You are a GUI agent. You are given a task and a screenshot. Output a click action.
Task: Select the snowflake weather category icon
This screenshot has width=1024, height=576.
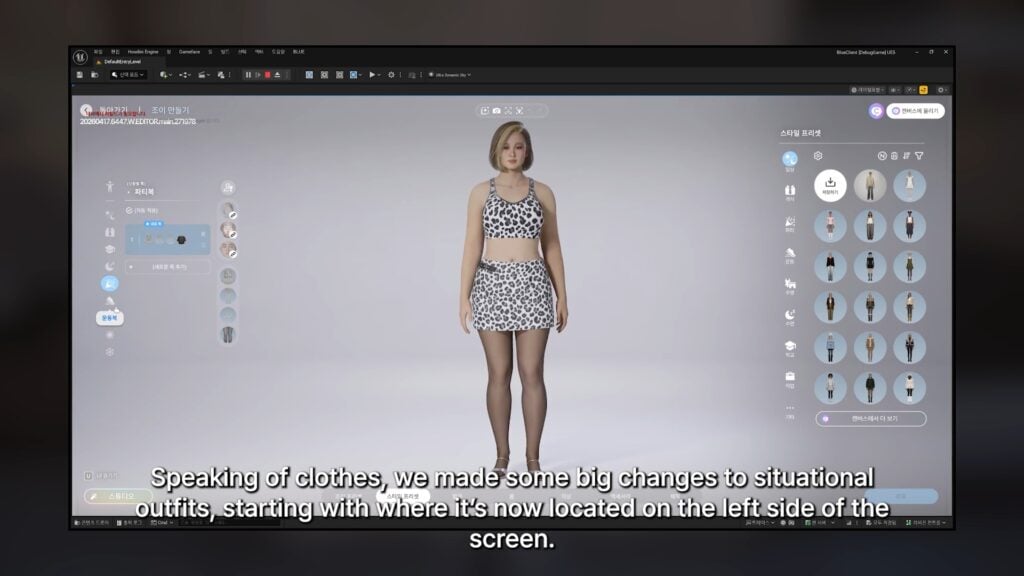(110, 349)
